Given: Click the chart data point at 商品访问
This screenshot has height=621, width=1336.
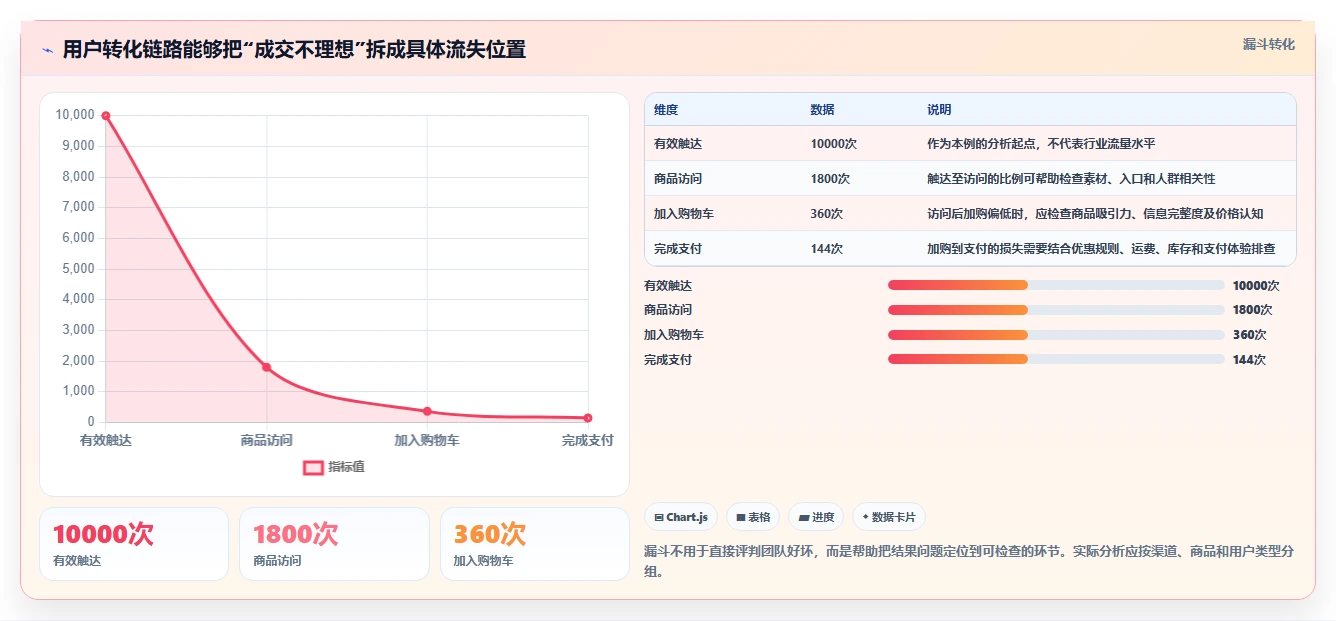Looking at the screenshot, I should point(267,367).
